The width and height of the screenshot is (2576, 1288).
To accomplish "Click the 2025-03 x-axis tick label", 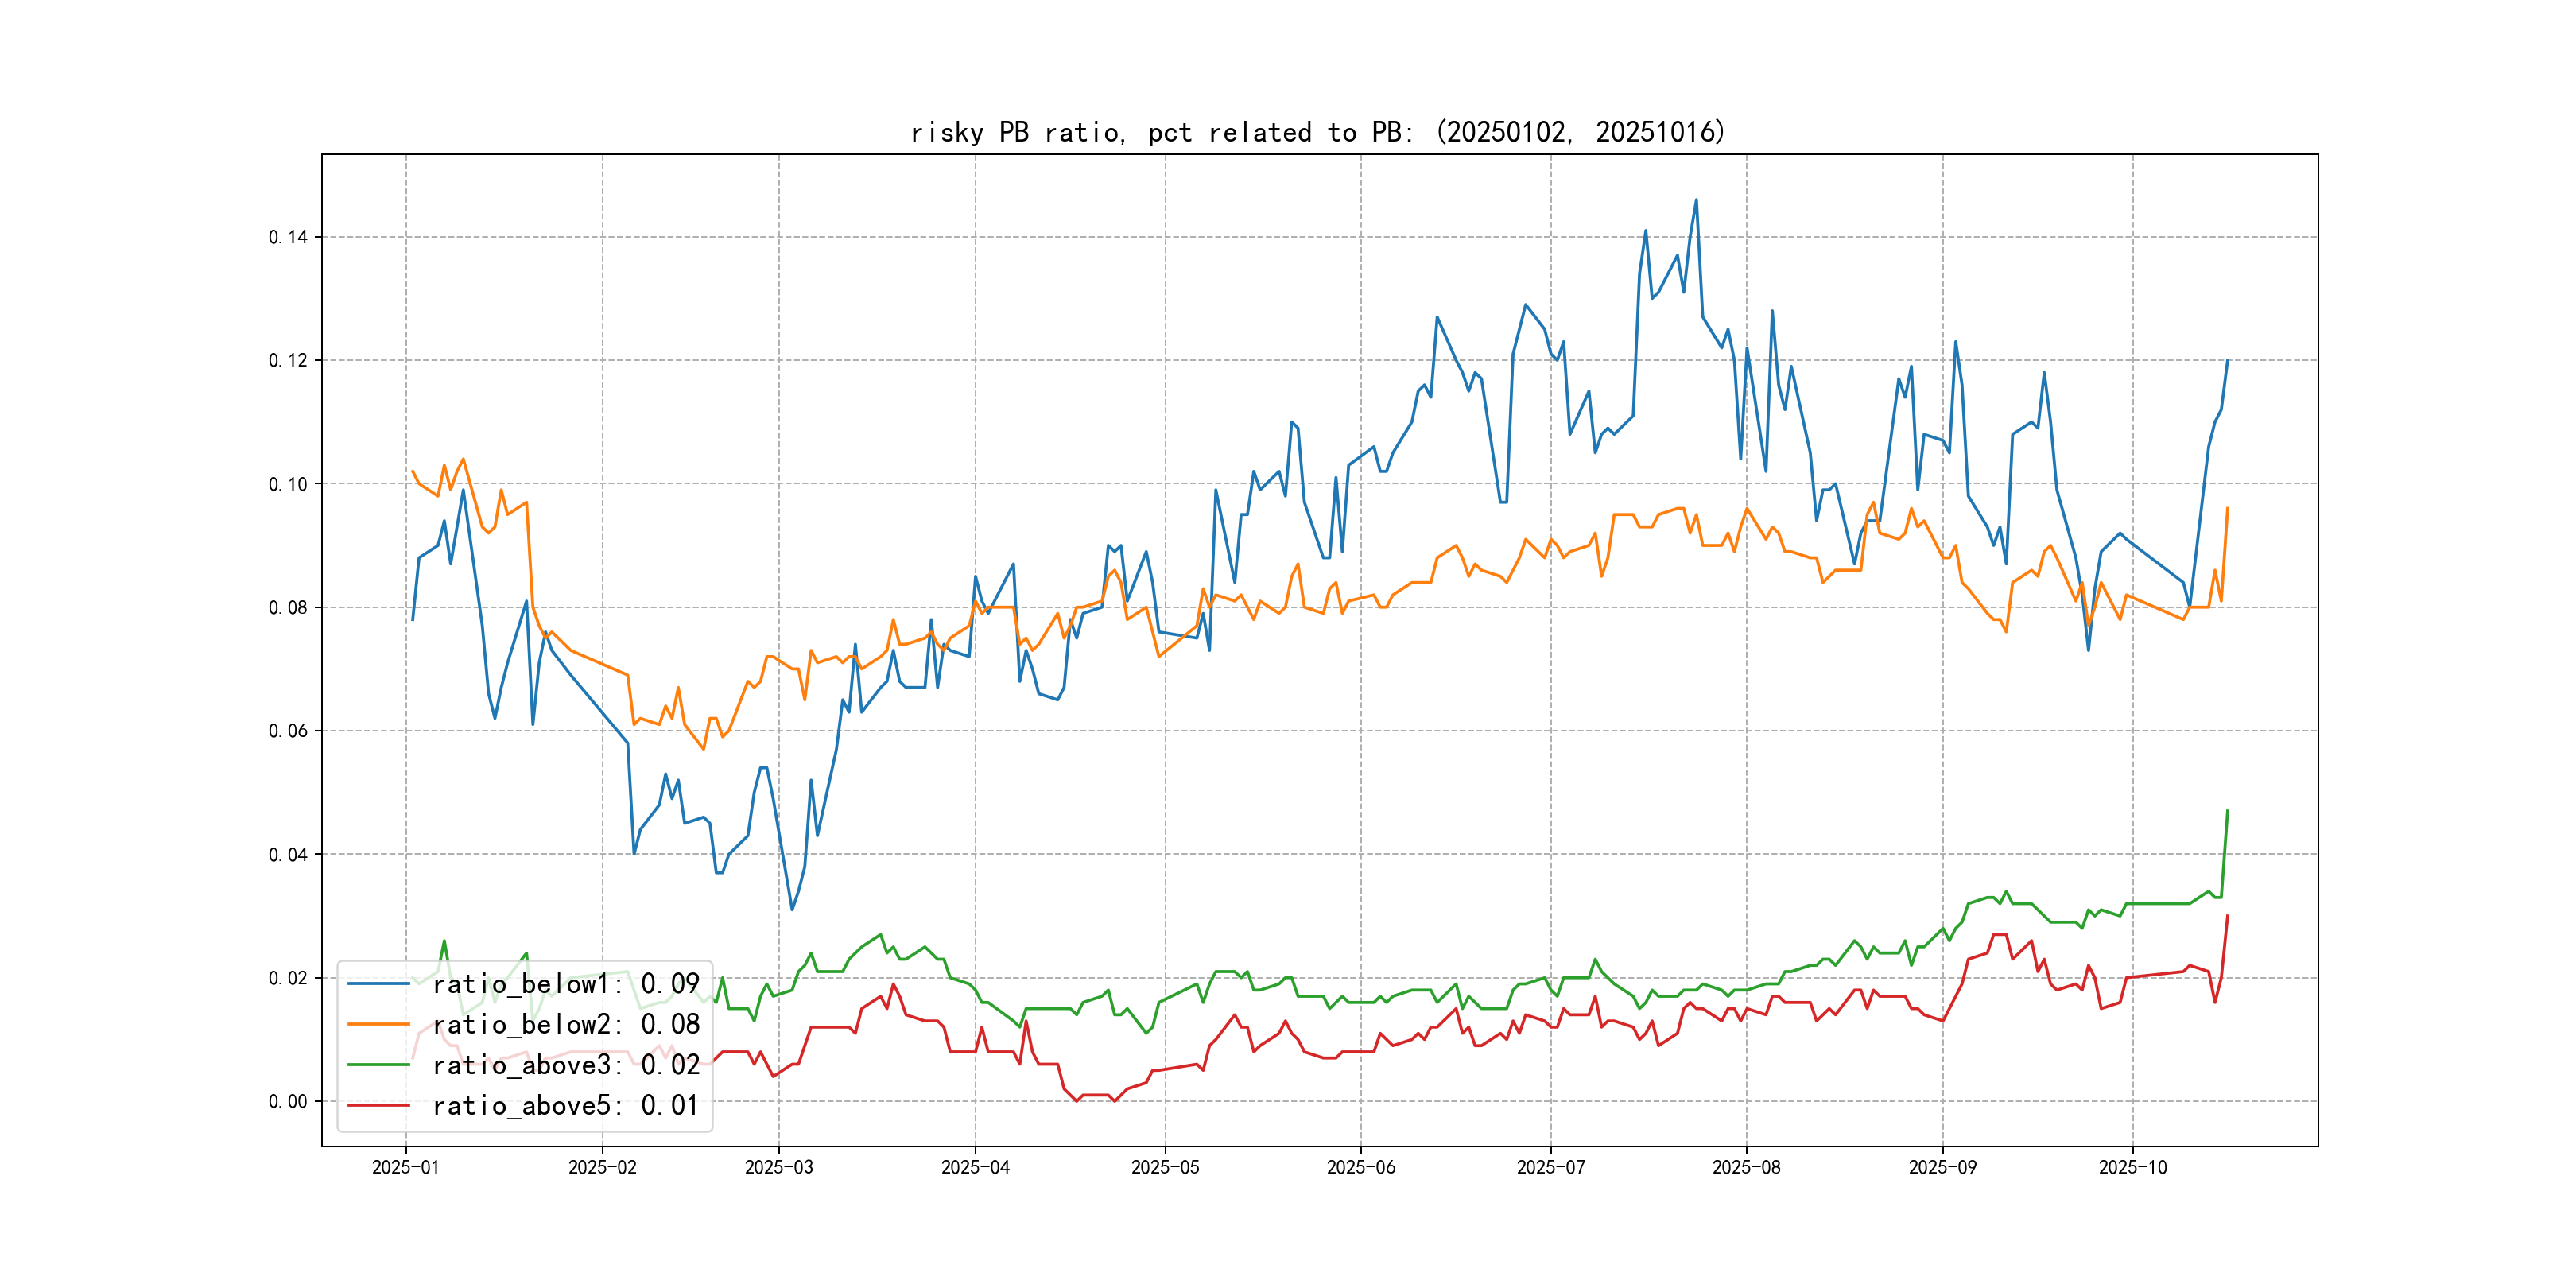I will point(778,1167).
